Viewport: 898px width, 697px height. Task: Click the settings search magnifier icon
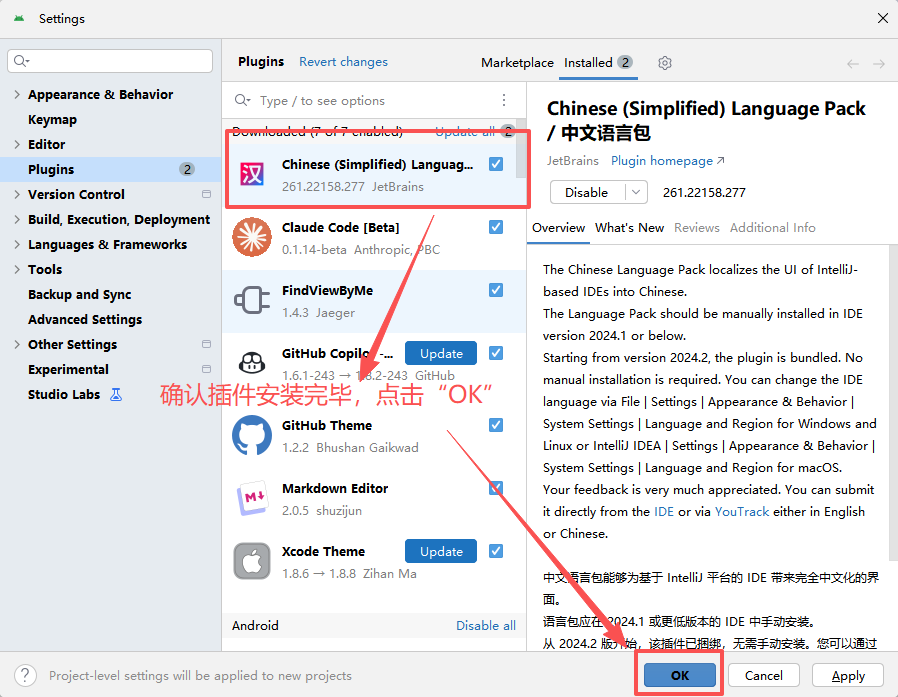pyautogui.click(x=21, y=61)
